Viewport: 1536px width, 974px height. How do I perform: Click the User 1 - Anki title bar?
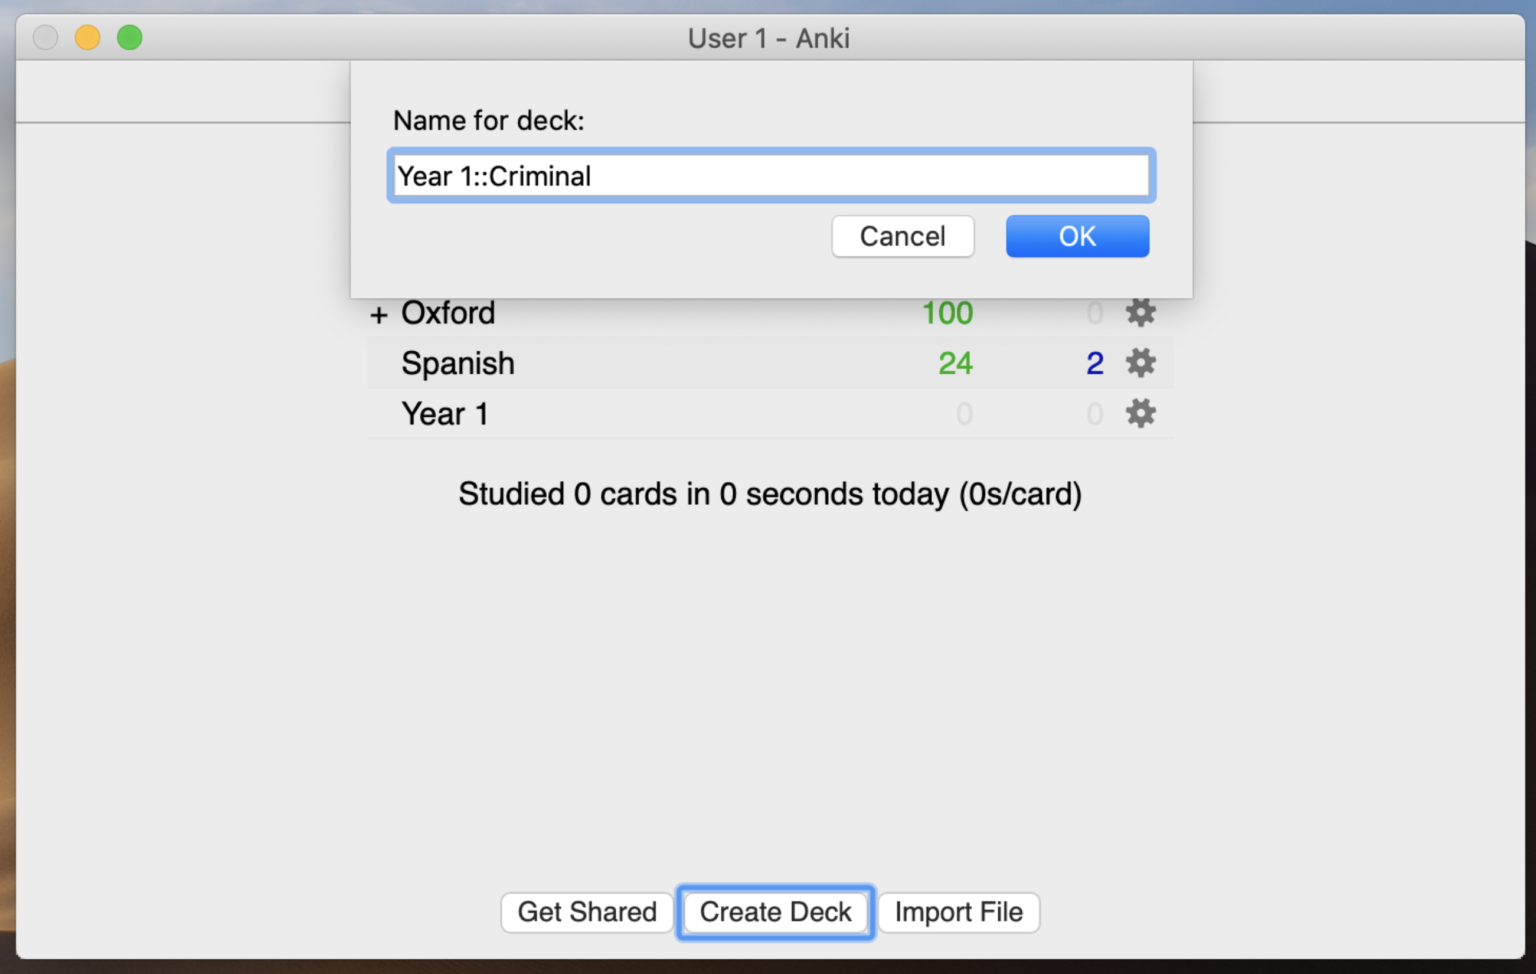768,38
